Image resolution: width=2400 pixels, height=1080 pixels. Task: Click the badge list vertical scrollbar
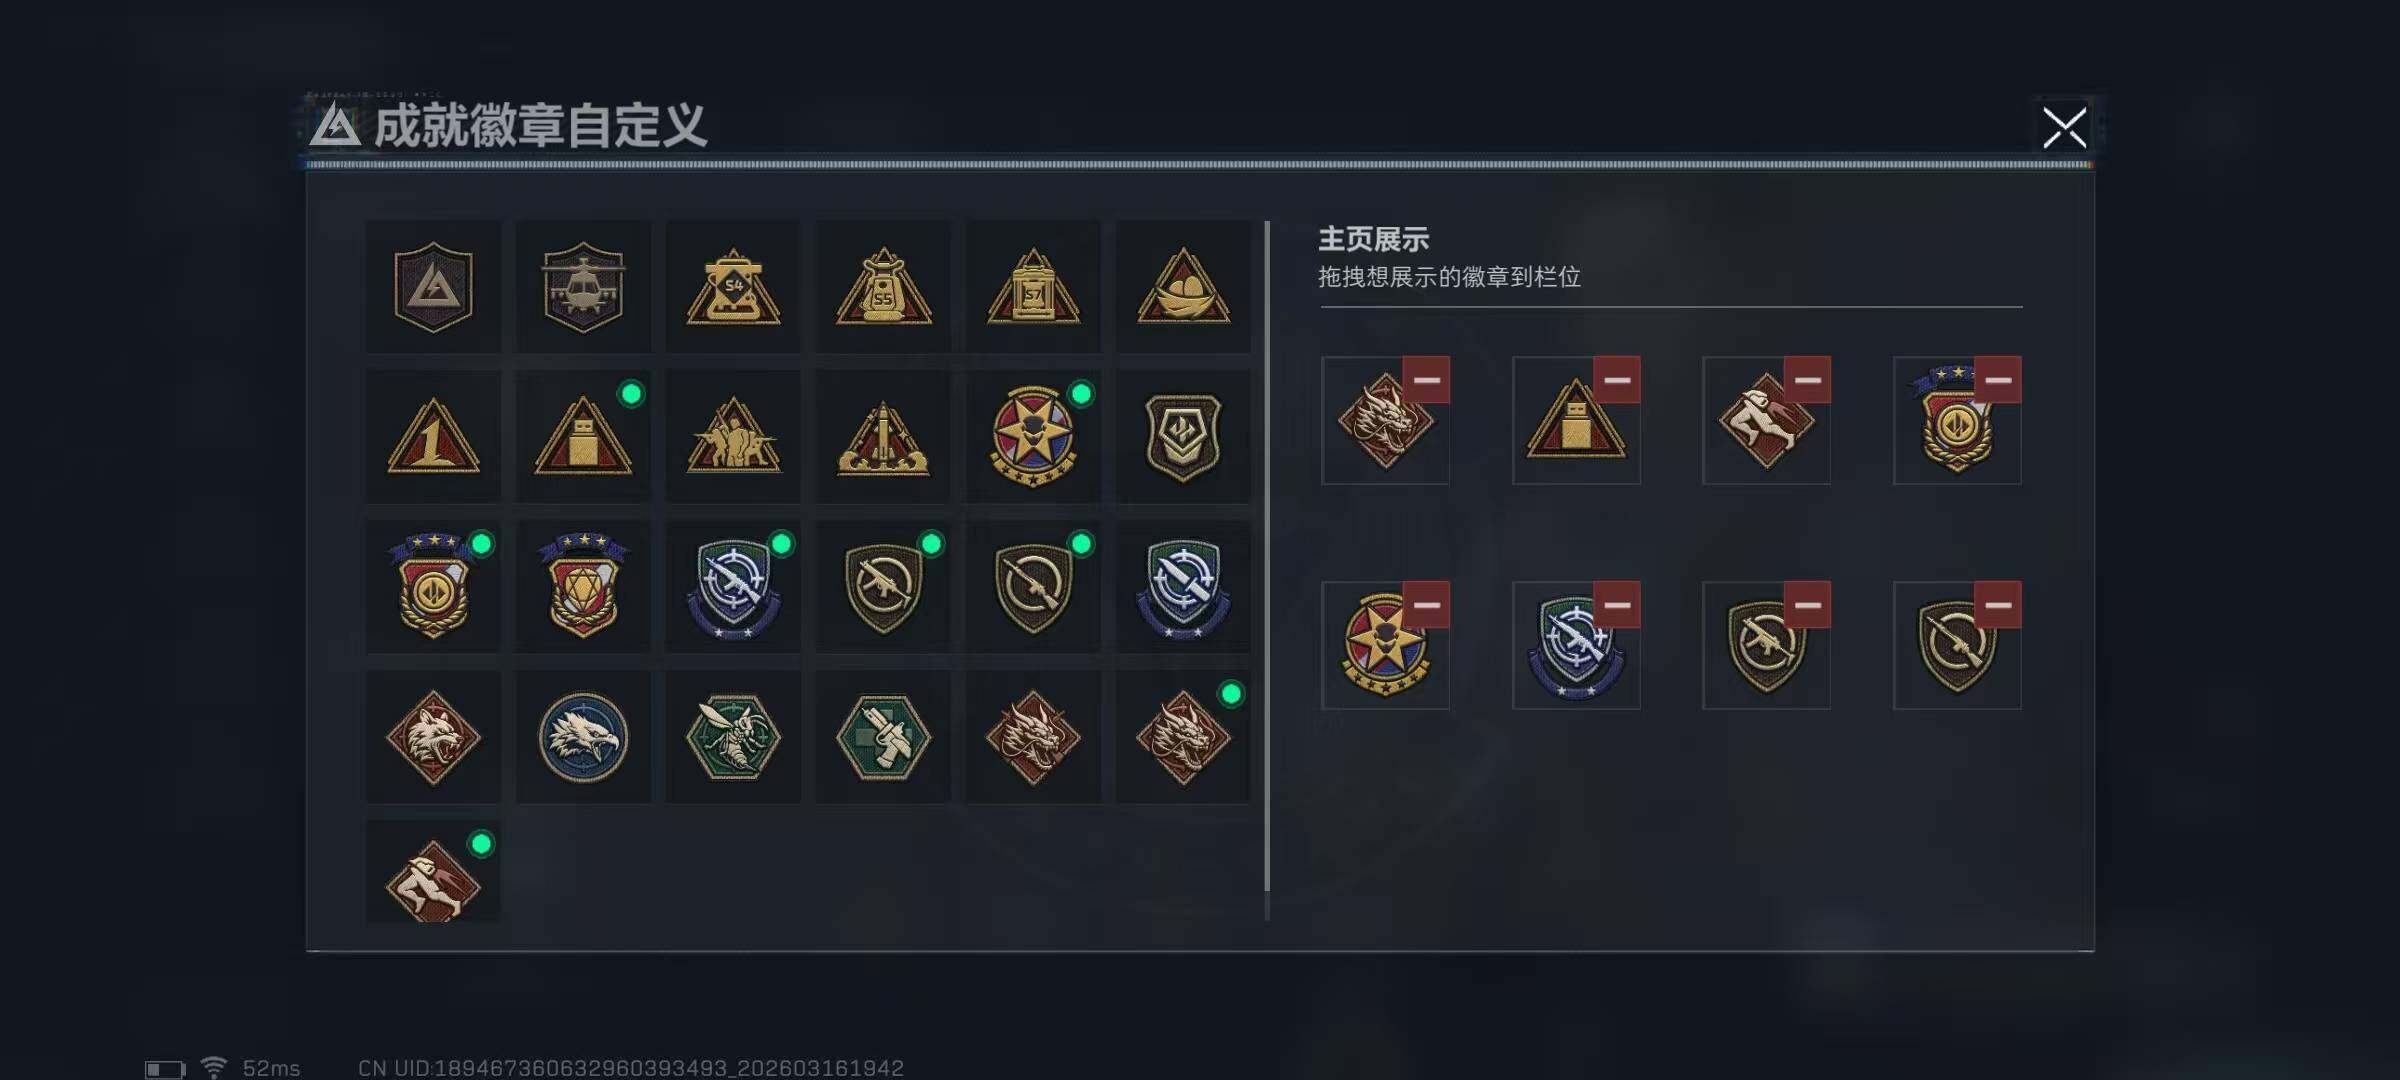pyautogui.click(x=1267, y=570)
